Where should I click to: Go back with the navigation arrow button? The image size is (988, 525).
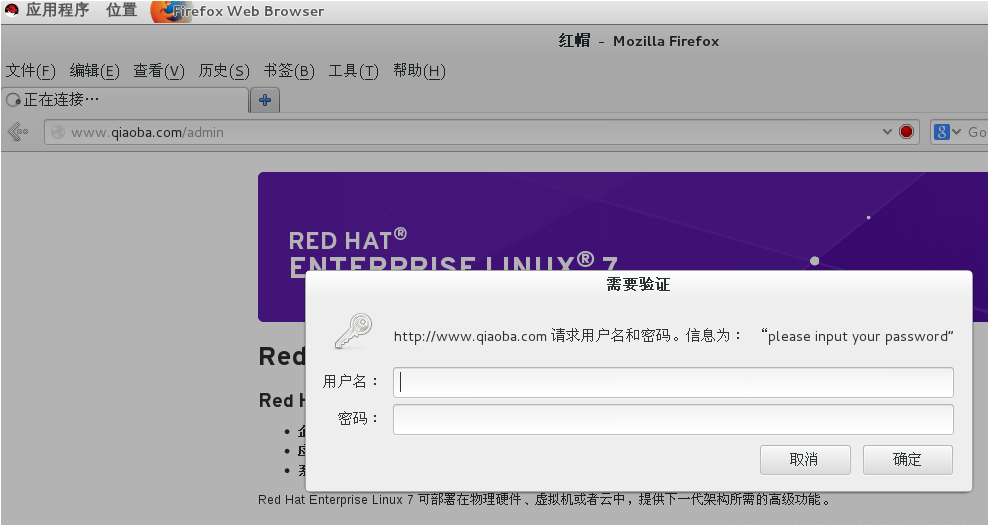pyautogui.click(x=18, y=132)
